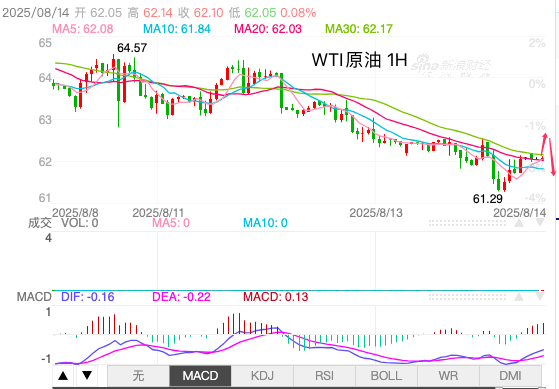The image size is (559, 389).
Task: Click the dark horizontal scrollbar below indicator tabs
Action: tap(274, 388)
